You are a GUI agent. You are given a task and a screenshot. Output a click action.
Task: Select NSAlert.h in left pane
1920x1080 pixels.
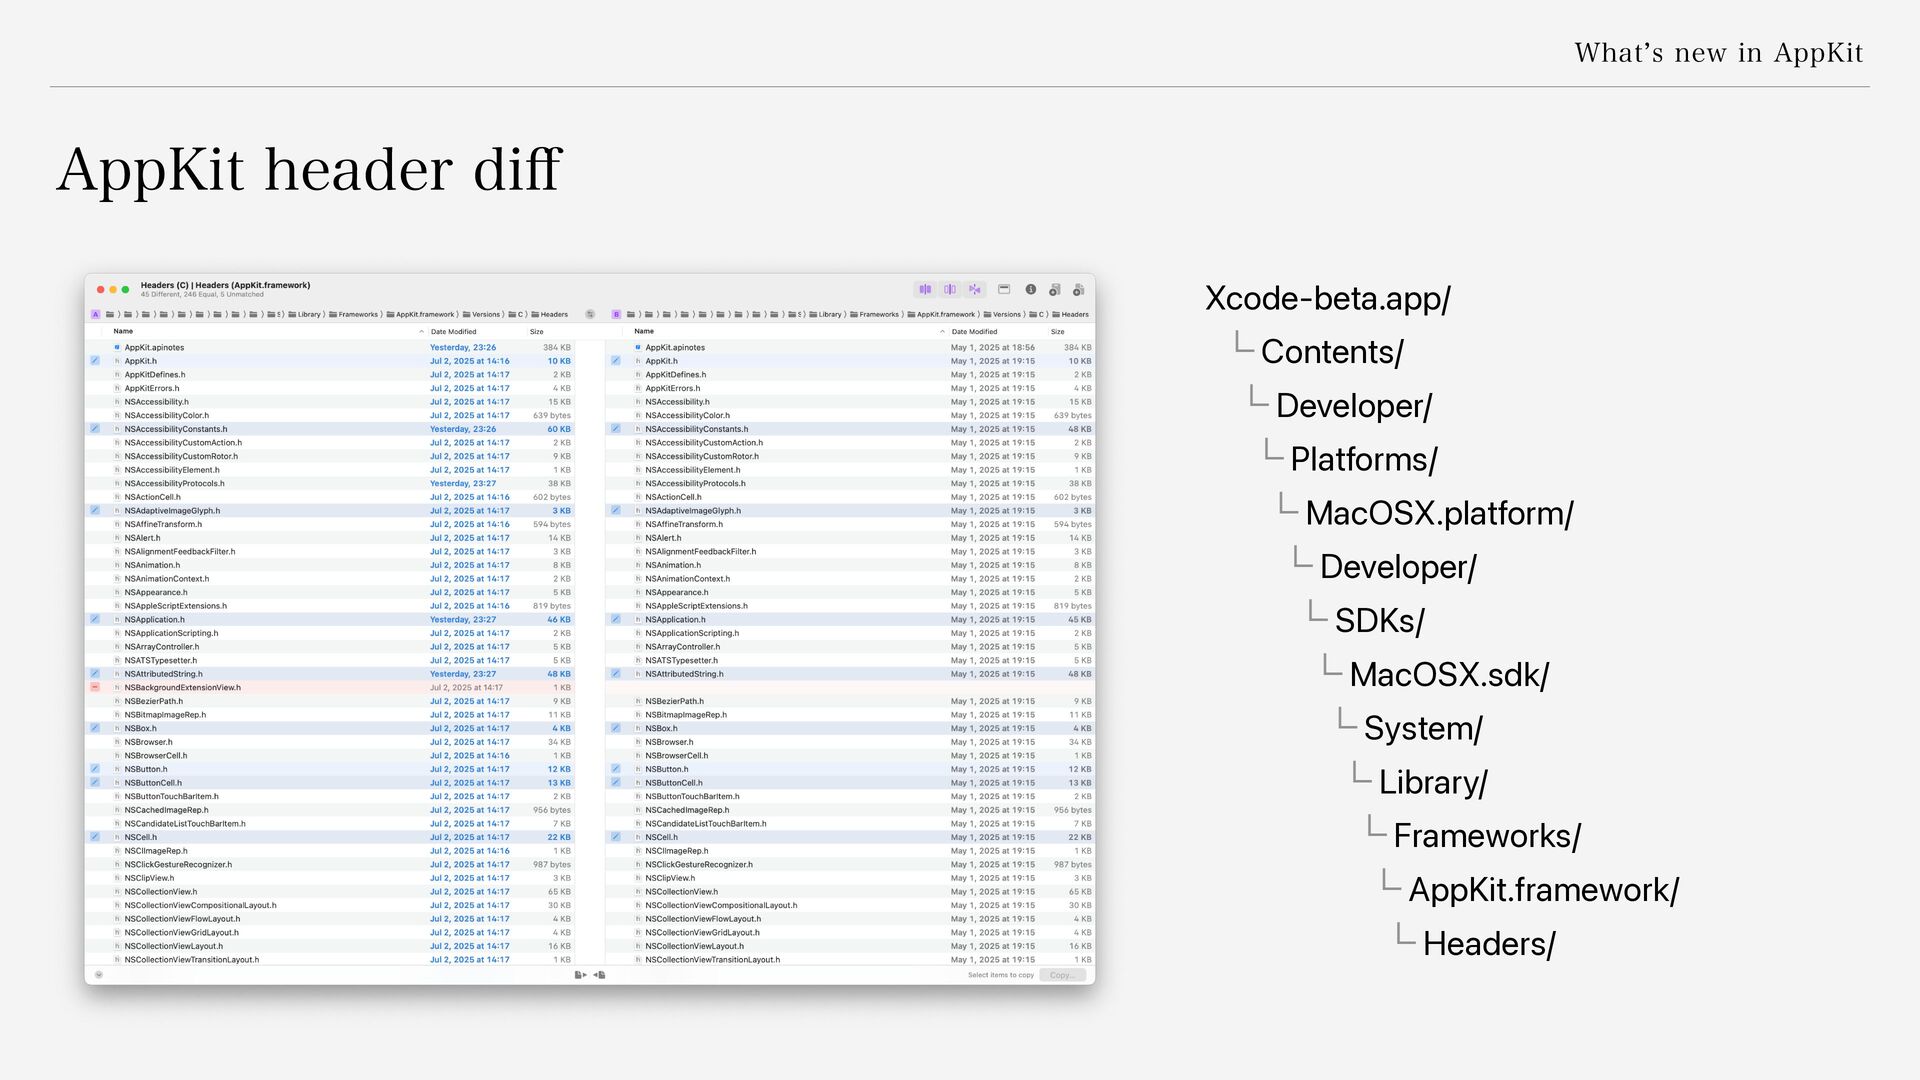coord(332,538)
